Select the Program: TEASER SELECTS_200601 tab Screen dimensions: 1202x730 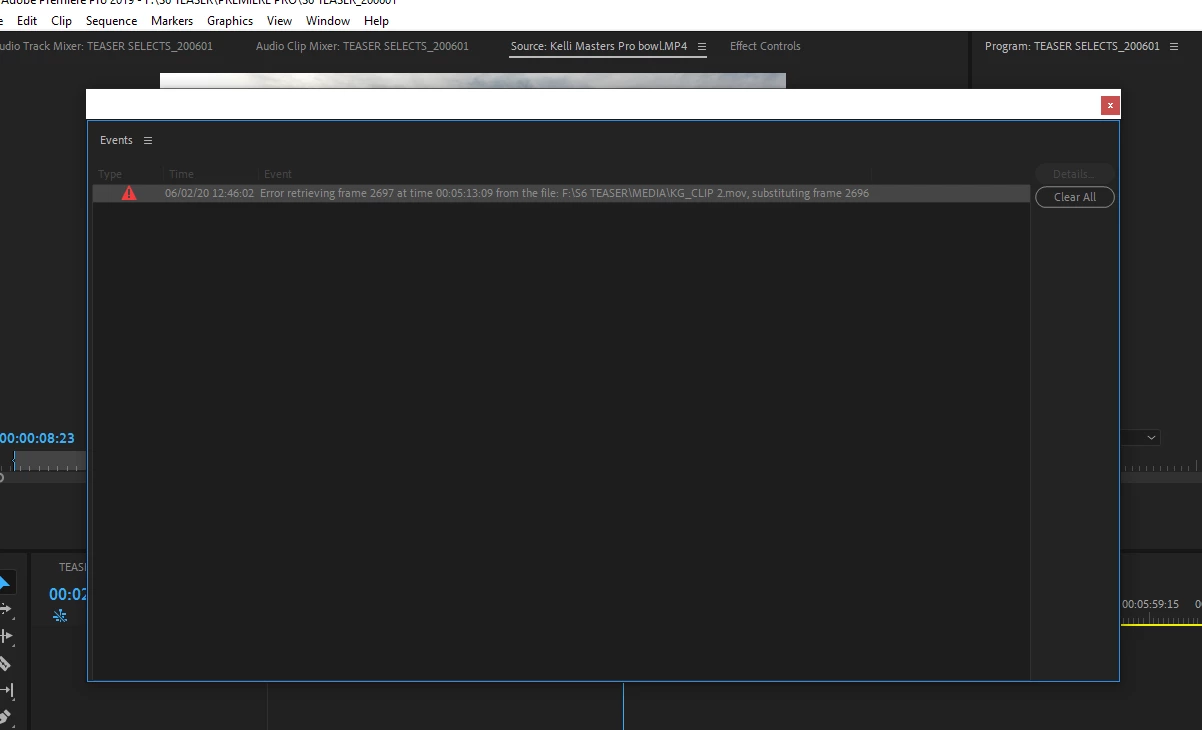1072,46
